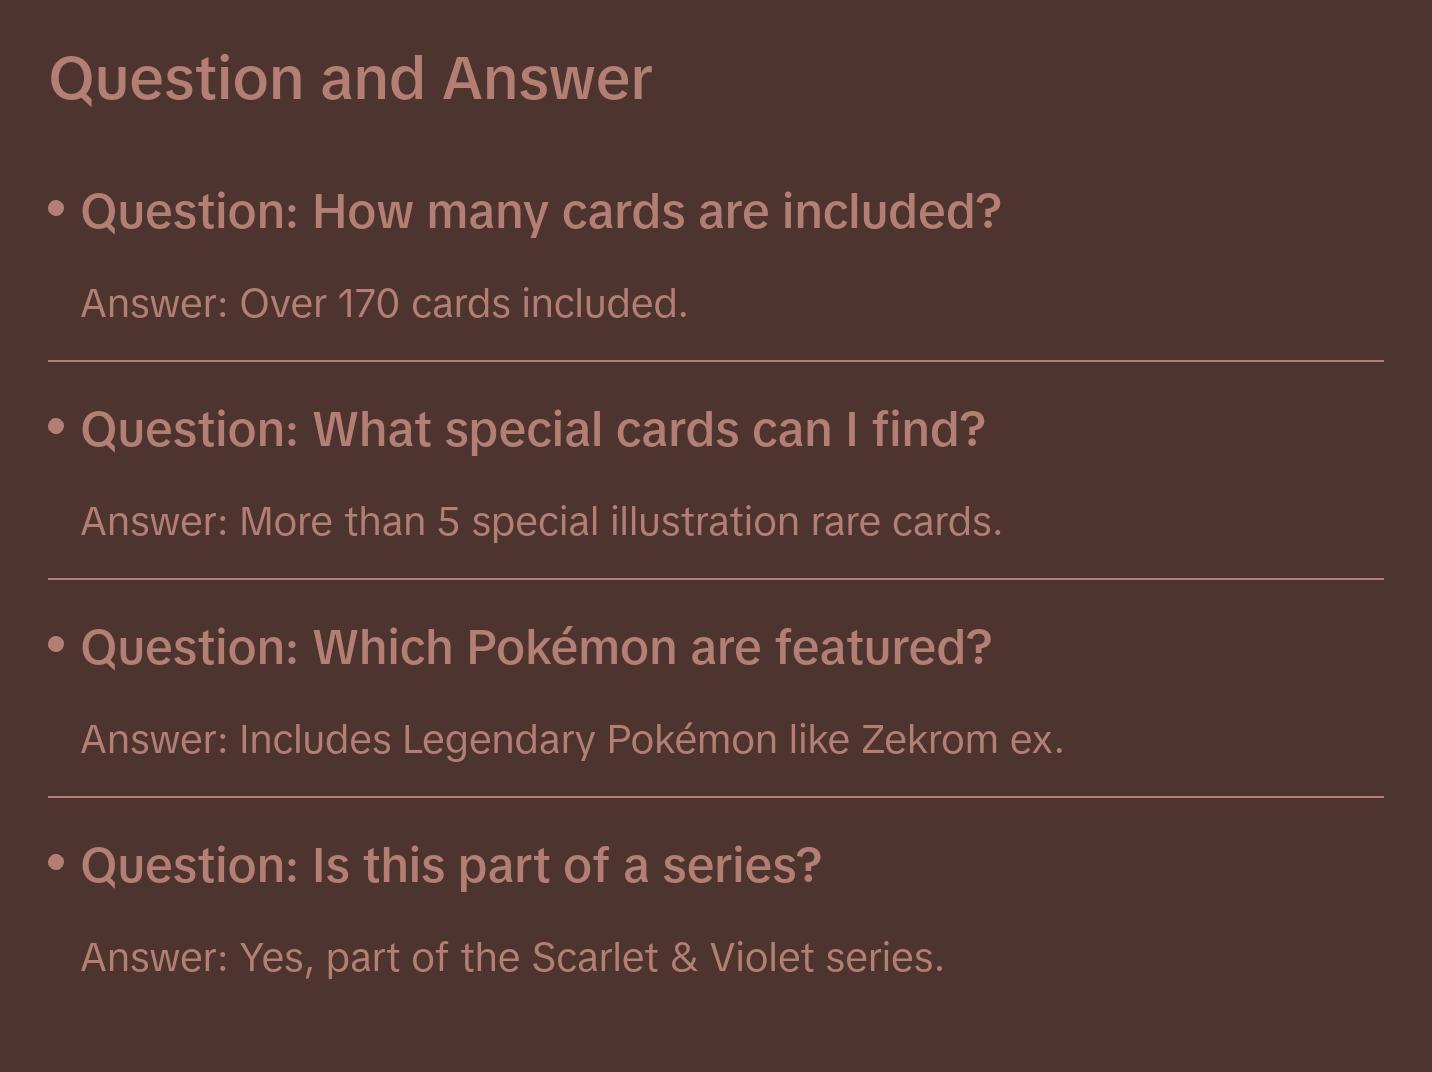Expand the "What special cards can I find?" question
The height and width of the screenshot is (1072, 1432).
(x=532, y=430)
